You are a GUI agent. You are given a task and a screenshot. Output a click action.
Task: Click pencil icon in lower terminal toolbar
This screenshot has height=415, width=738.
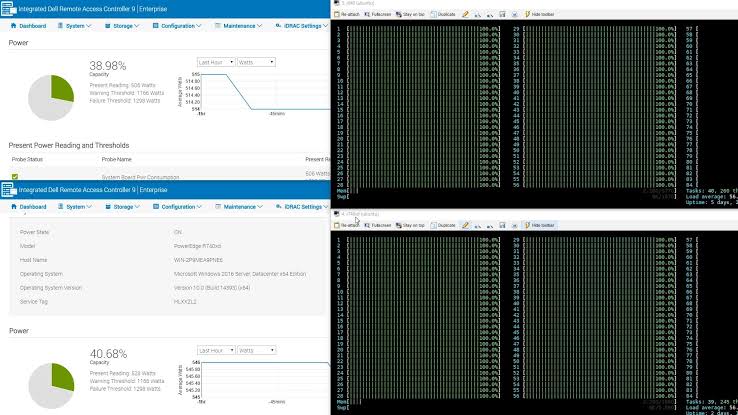tap(465, 225)
